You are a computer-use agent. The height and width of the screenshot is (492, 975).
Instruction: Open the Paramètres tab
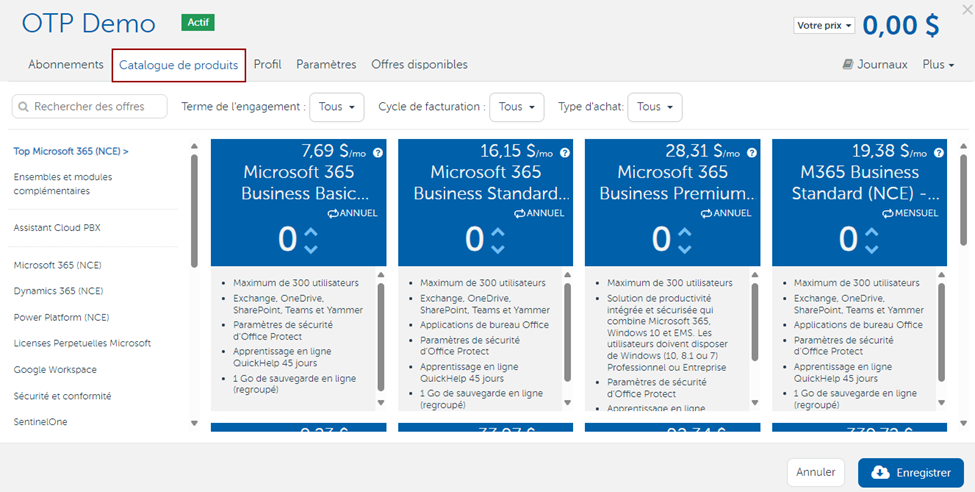(326, 65)
